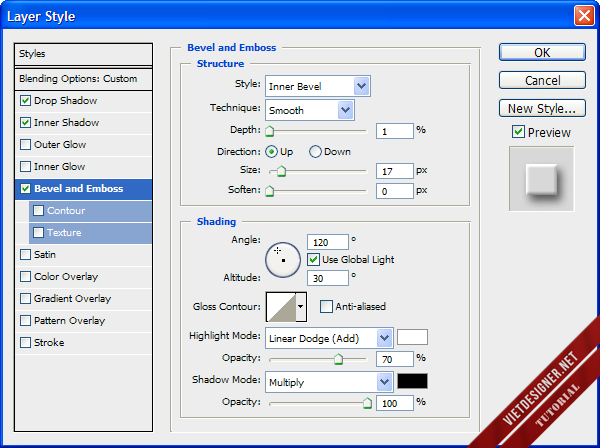600x448 pixels.
Task: Select the Down direction radio button
Action: coord(315,152)
